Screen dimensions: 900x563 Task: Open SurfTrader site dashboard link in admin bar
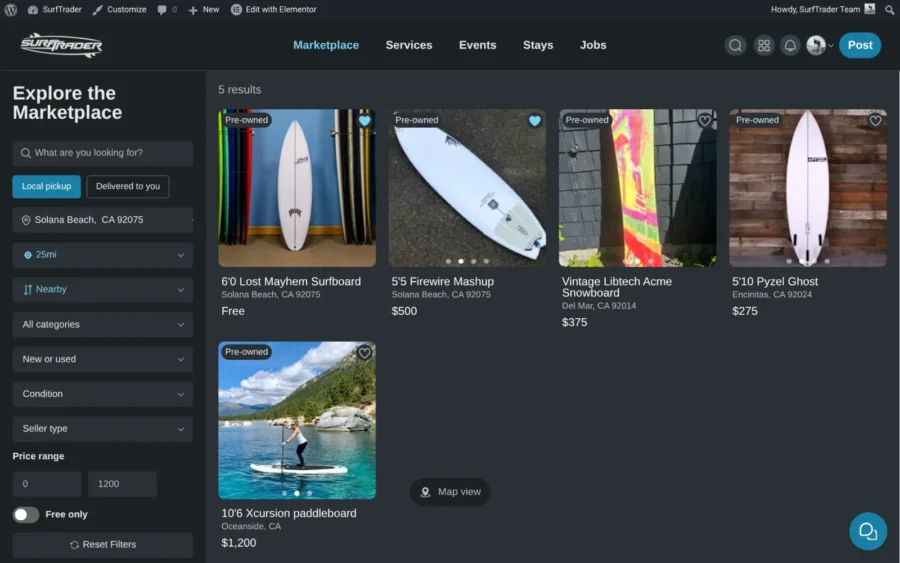point(55,10)
